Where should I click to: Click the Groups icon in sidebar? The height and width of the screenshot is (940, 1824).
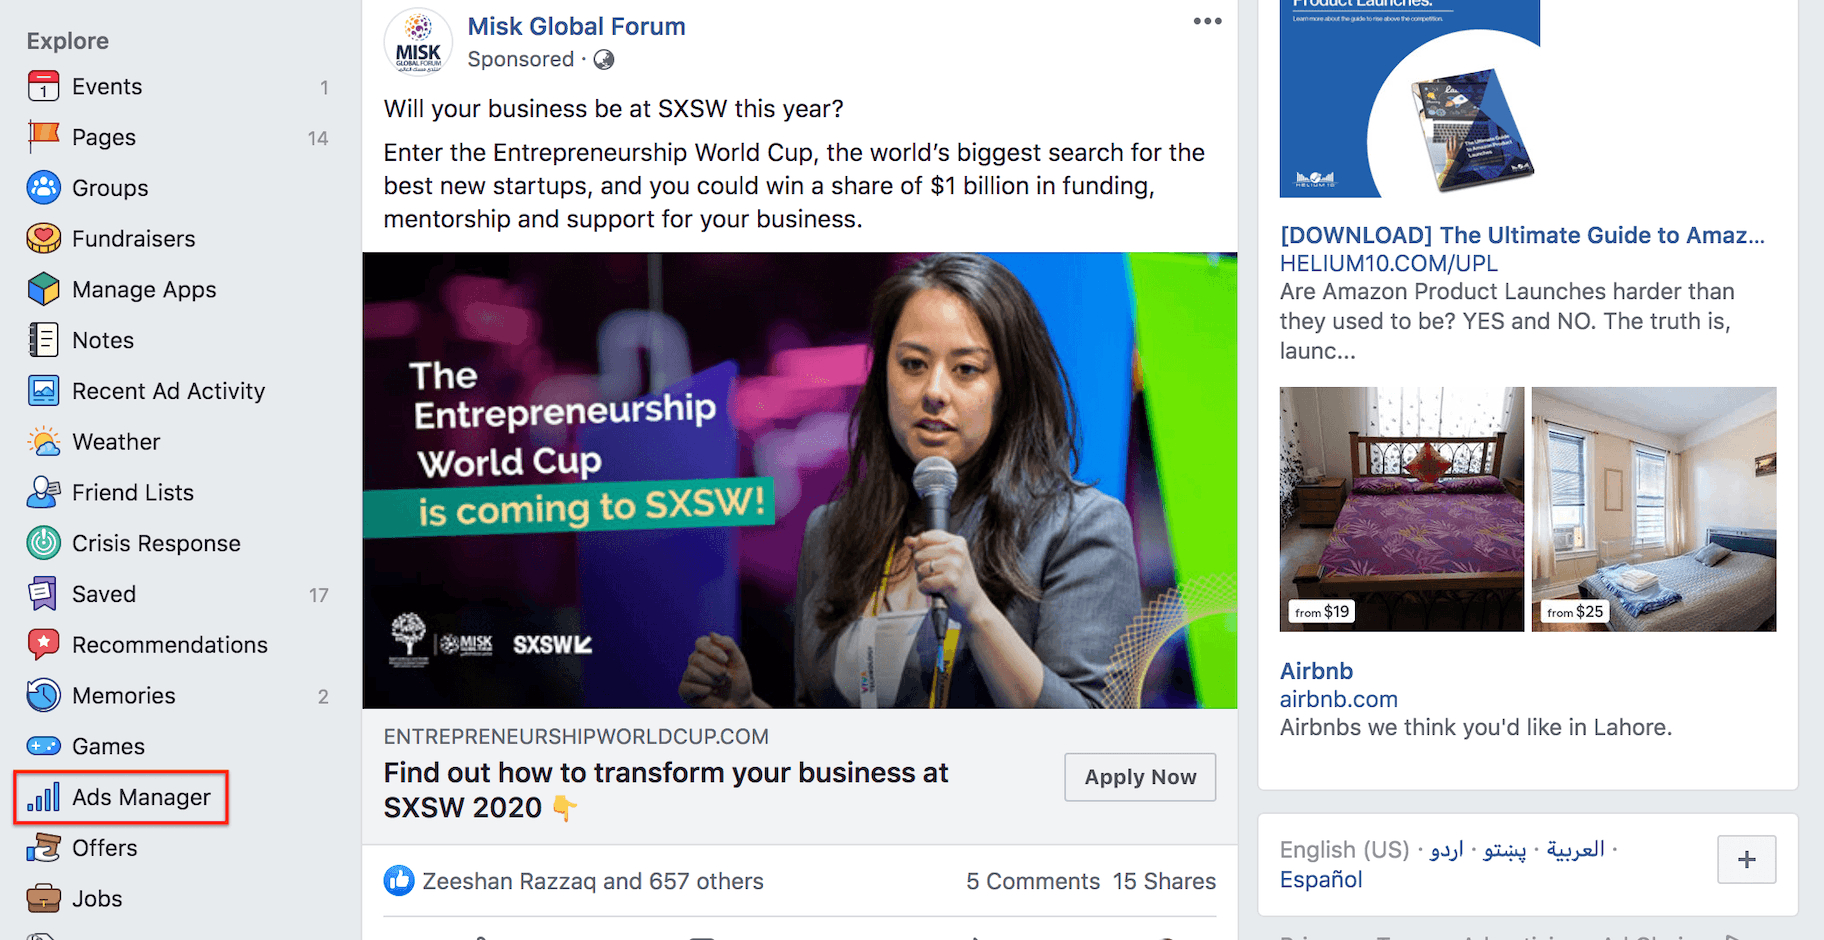(43, 188)
